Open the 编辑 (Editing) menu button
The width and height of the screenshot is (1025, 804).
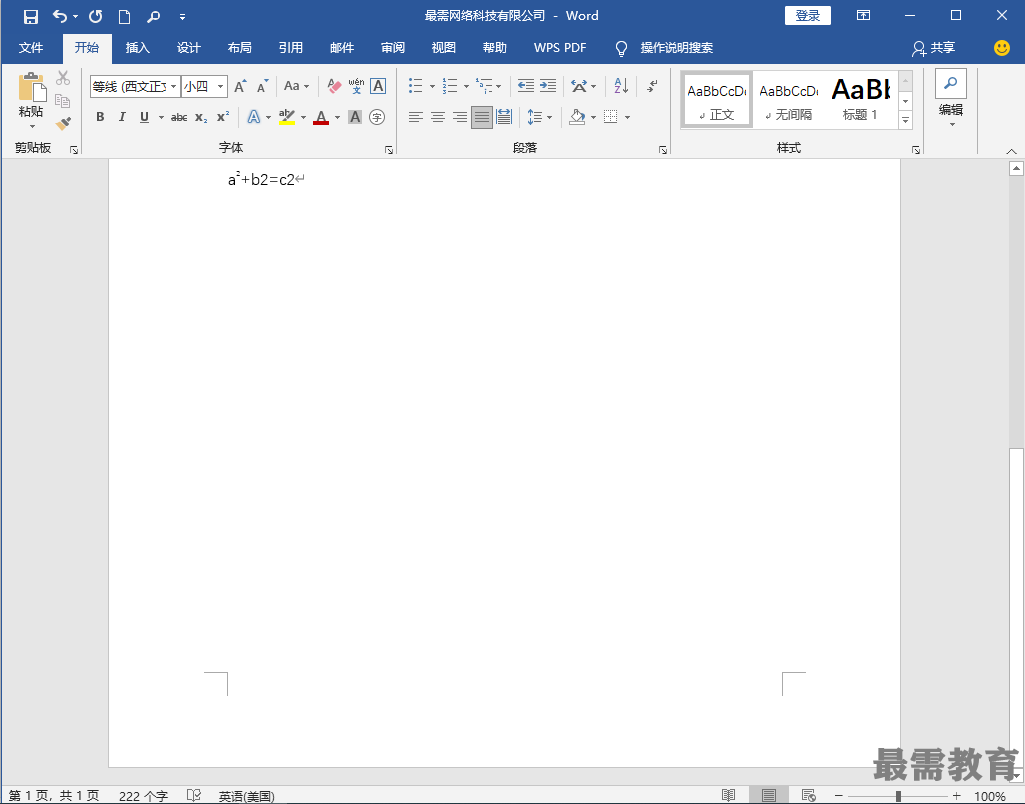pos(950,99)
